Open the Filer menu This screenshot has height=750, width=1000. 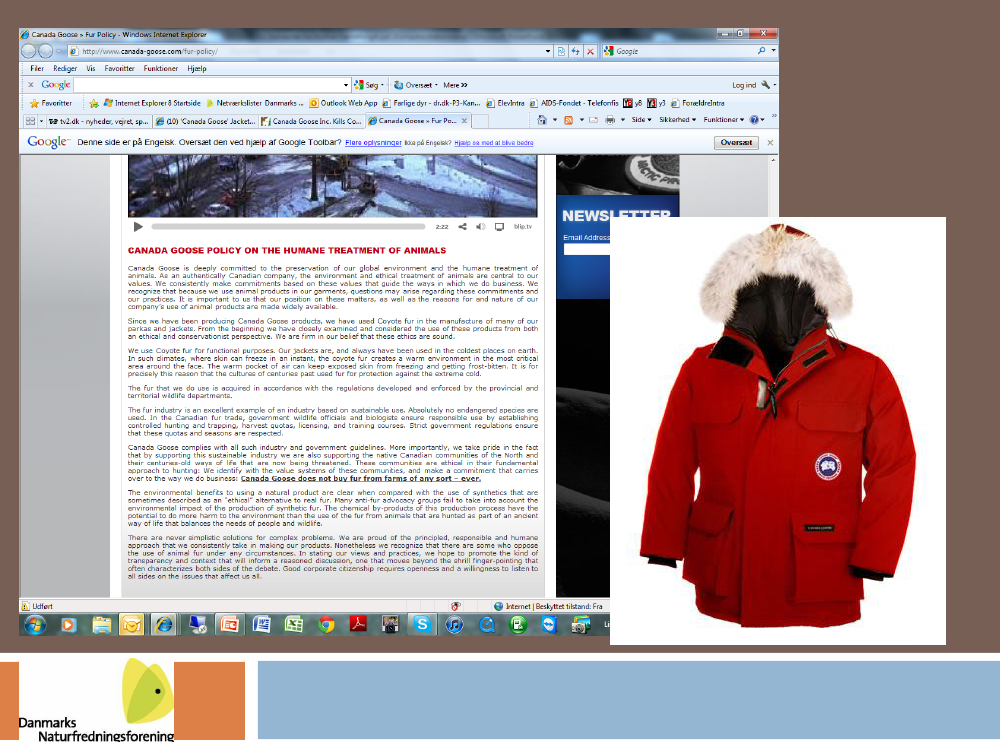(x=37, y=68)
